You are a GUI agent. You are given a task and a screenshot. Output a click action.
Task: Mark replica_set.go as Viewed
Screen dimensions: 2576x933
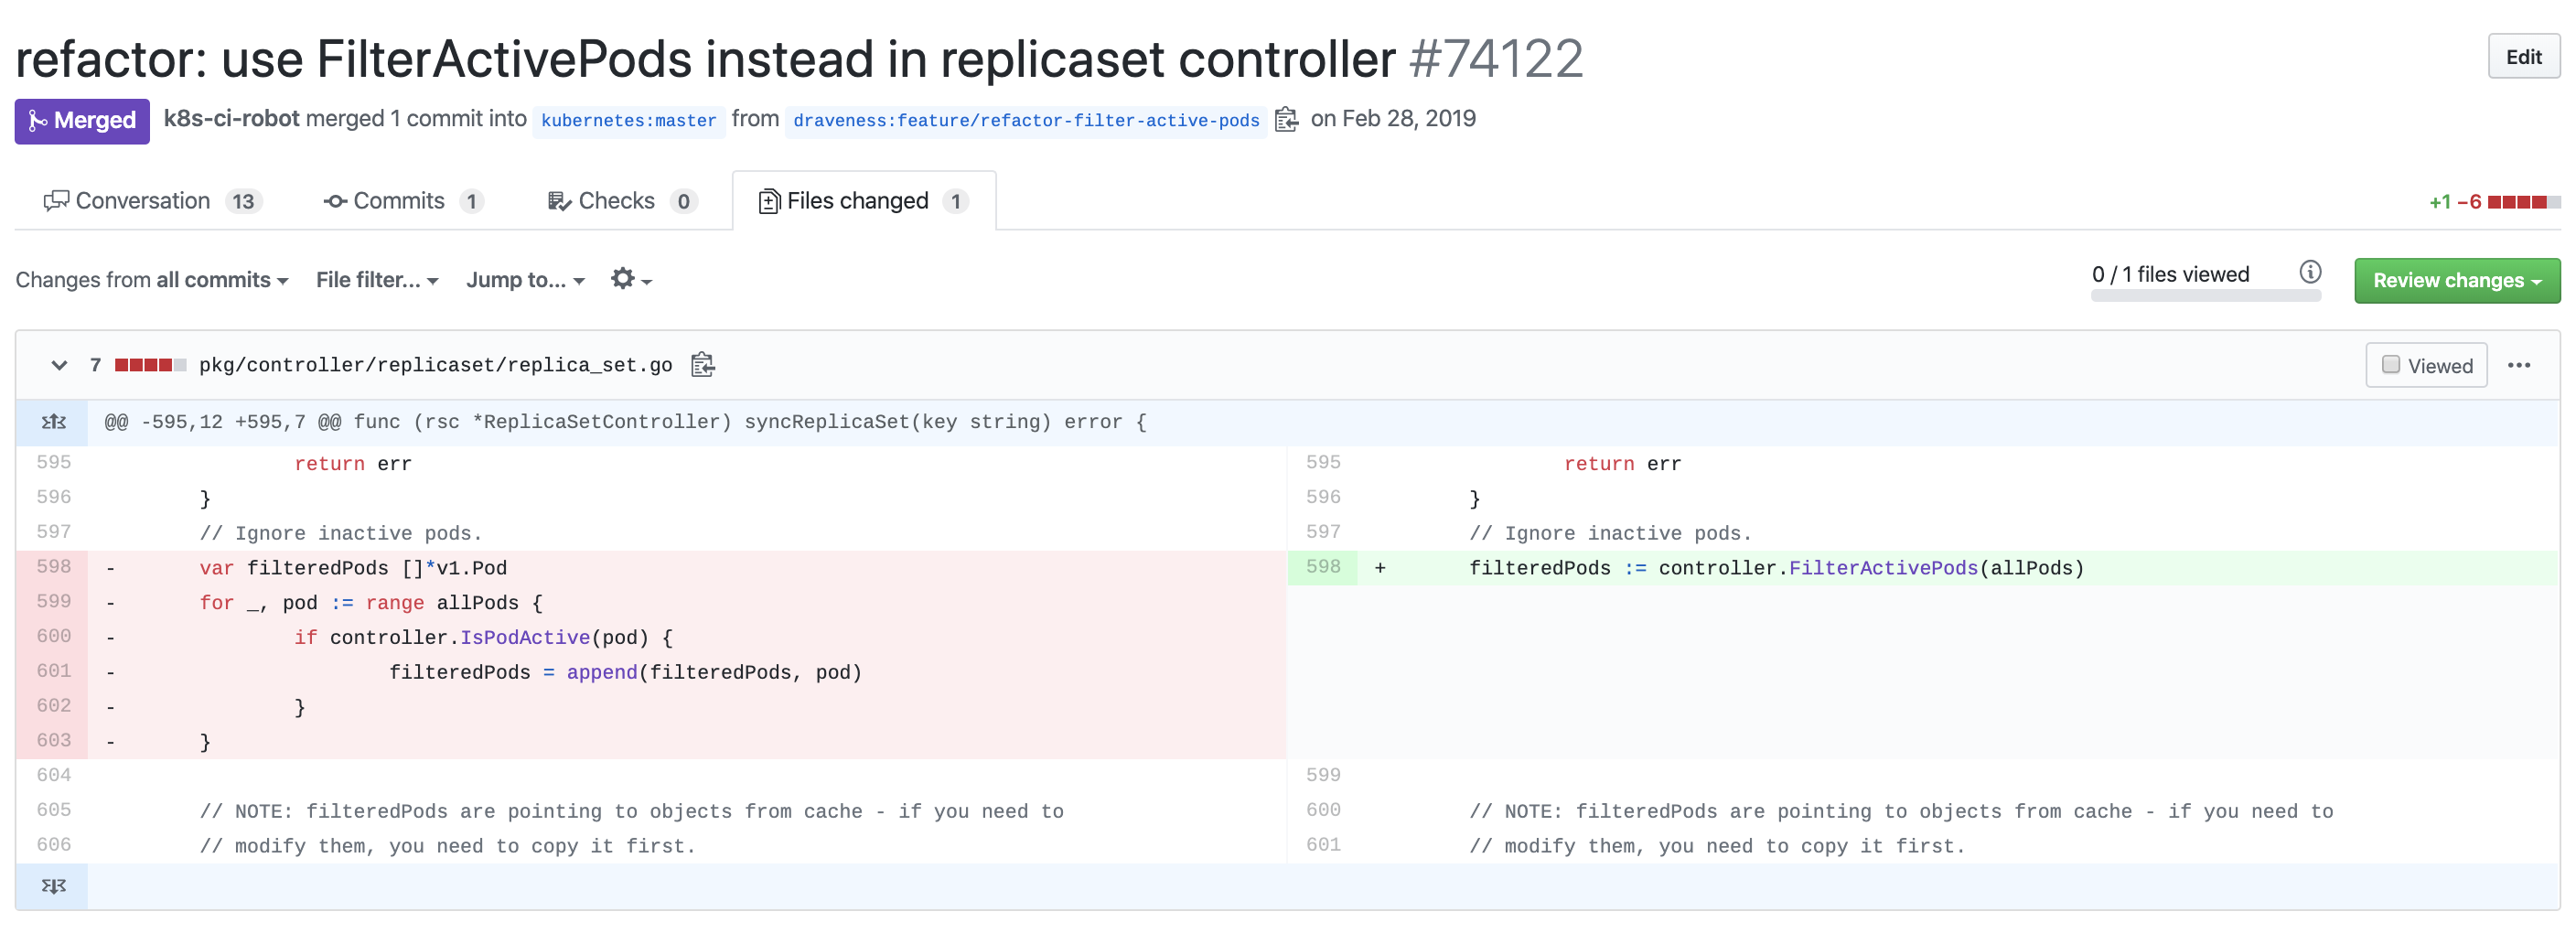[x=2426, y=365]
